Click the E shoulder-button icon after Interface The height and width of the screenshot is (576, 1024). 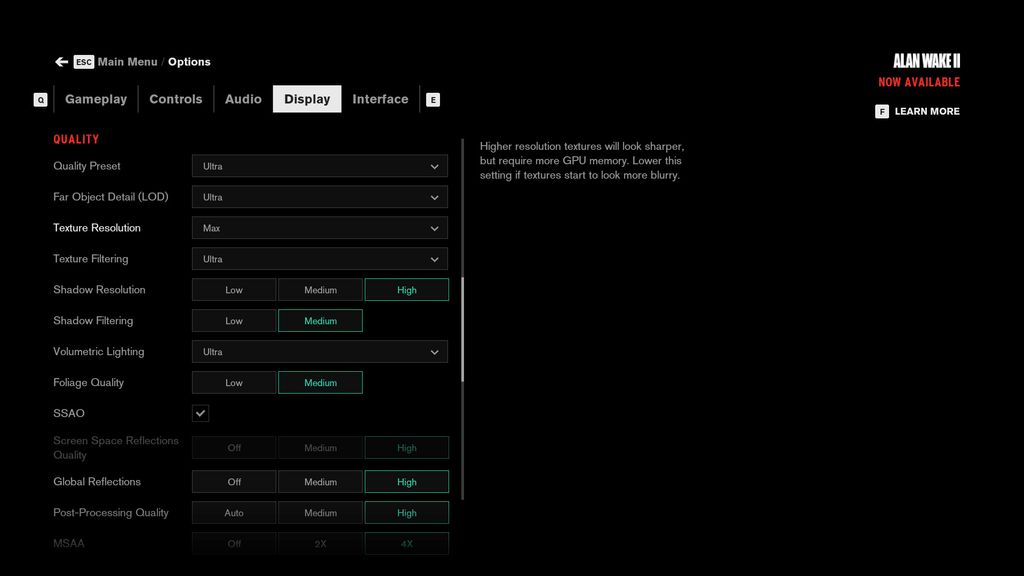point(433,99)
